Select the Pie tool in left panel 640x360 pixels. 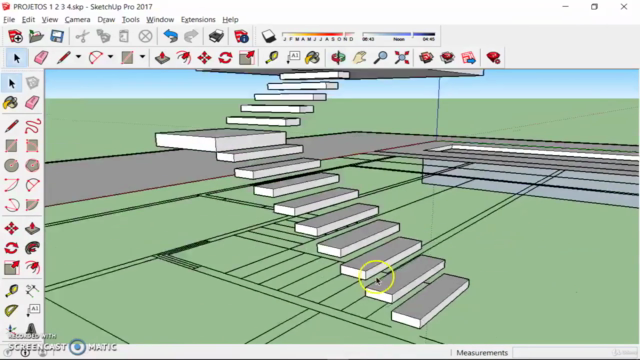click(32, 204)
